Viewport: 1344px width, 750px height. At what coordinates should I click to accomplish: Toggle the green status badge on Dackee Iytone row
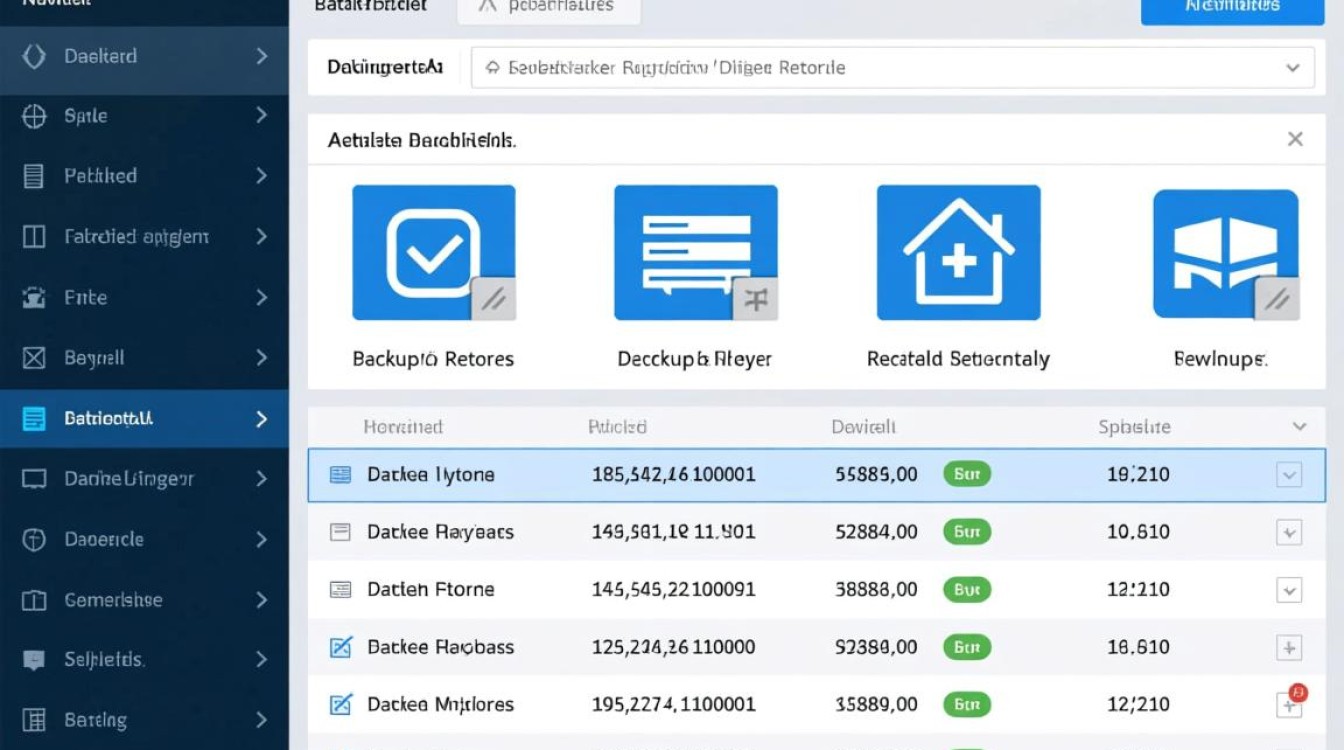966,474
